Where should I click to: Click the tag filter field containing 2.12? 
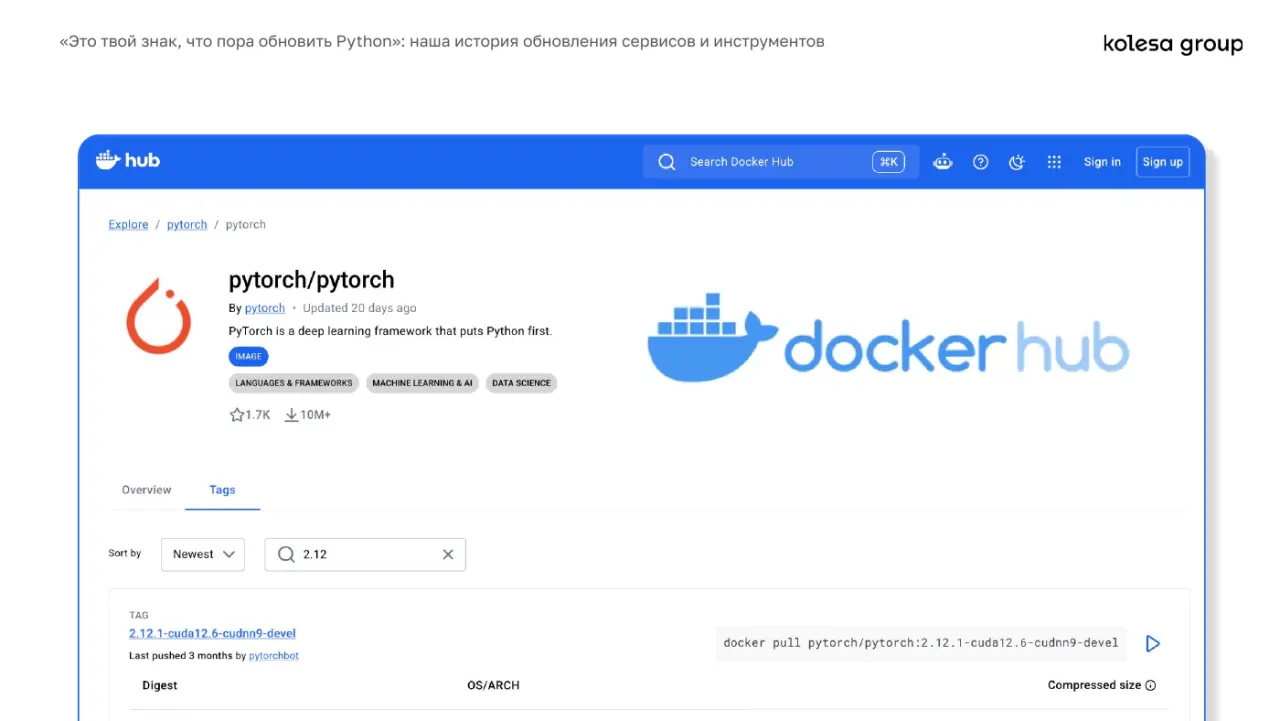click(365, 554)
